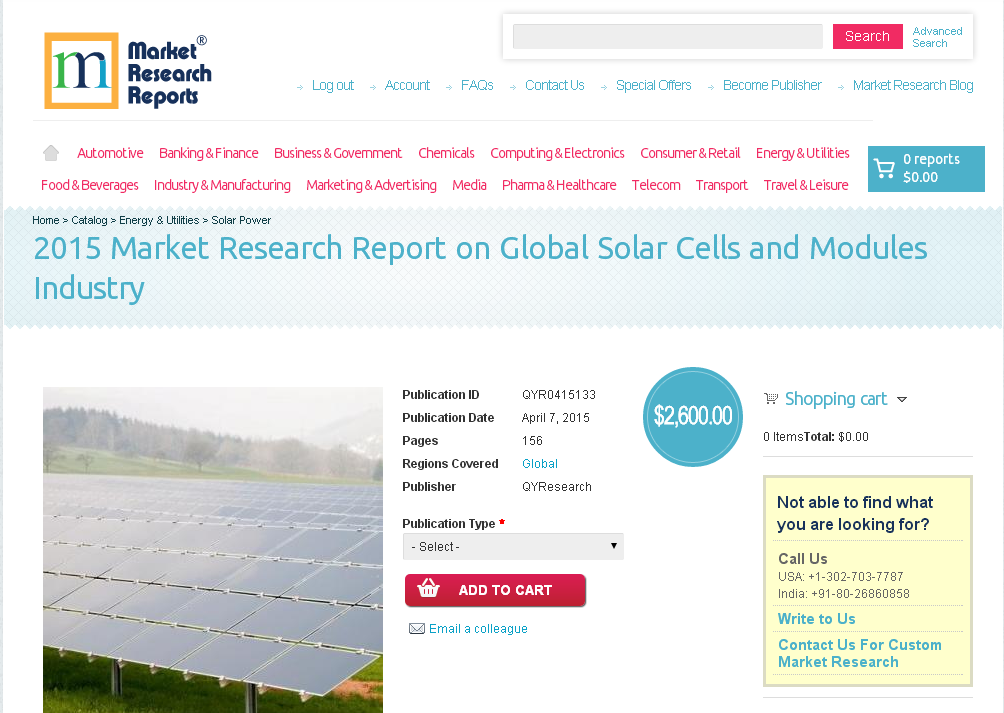Open the Select dropdown to choose license type

[x=513, y=546]
